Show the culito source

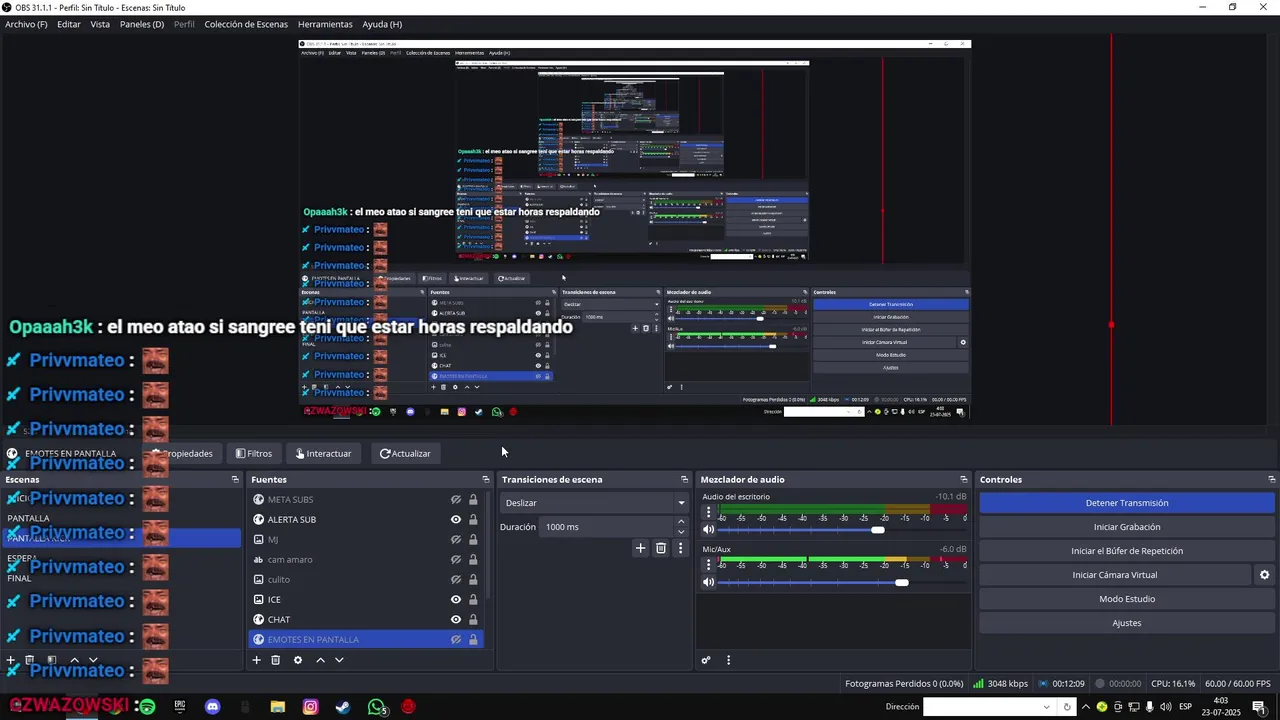point(456,580)
